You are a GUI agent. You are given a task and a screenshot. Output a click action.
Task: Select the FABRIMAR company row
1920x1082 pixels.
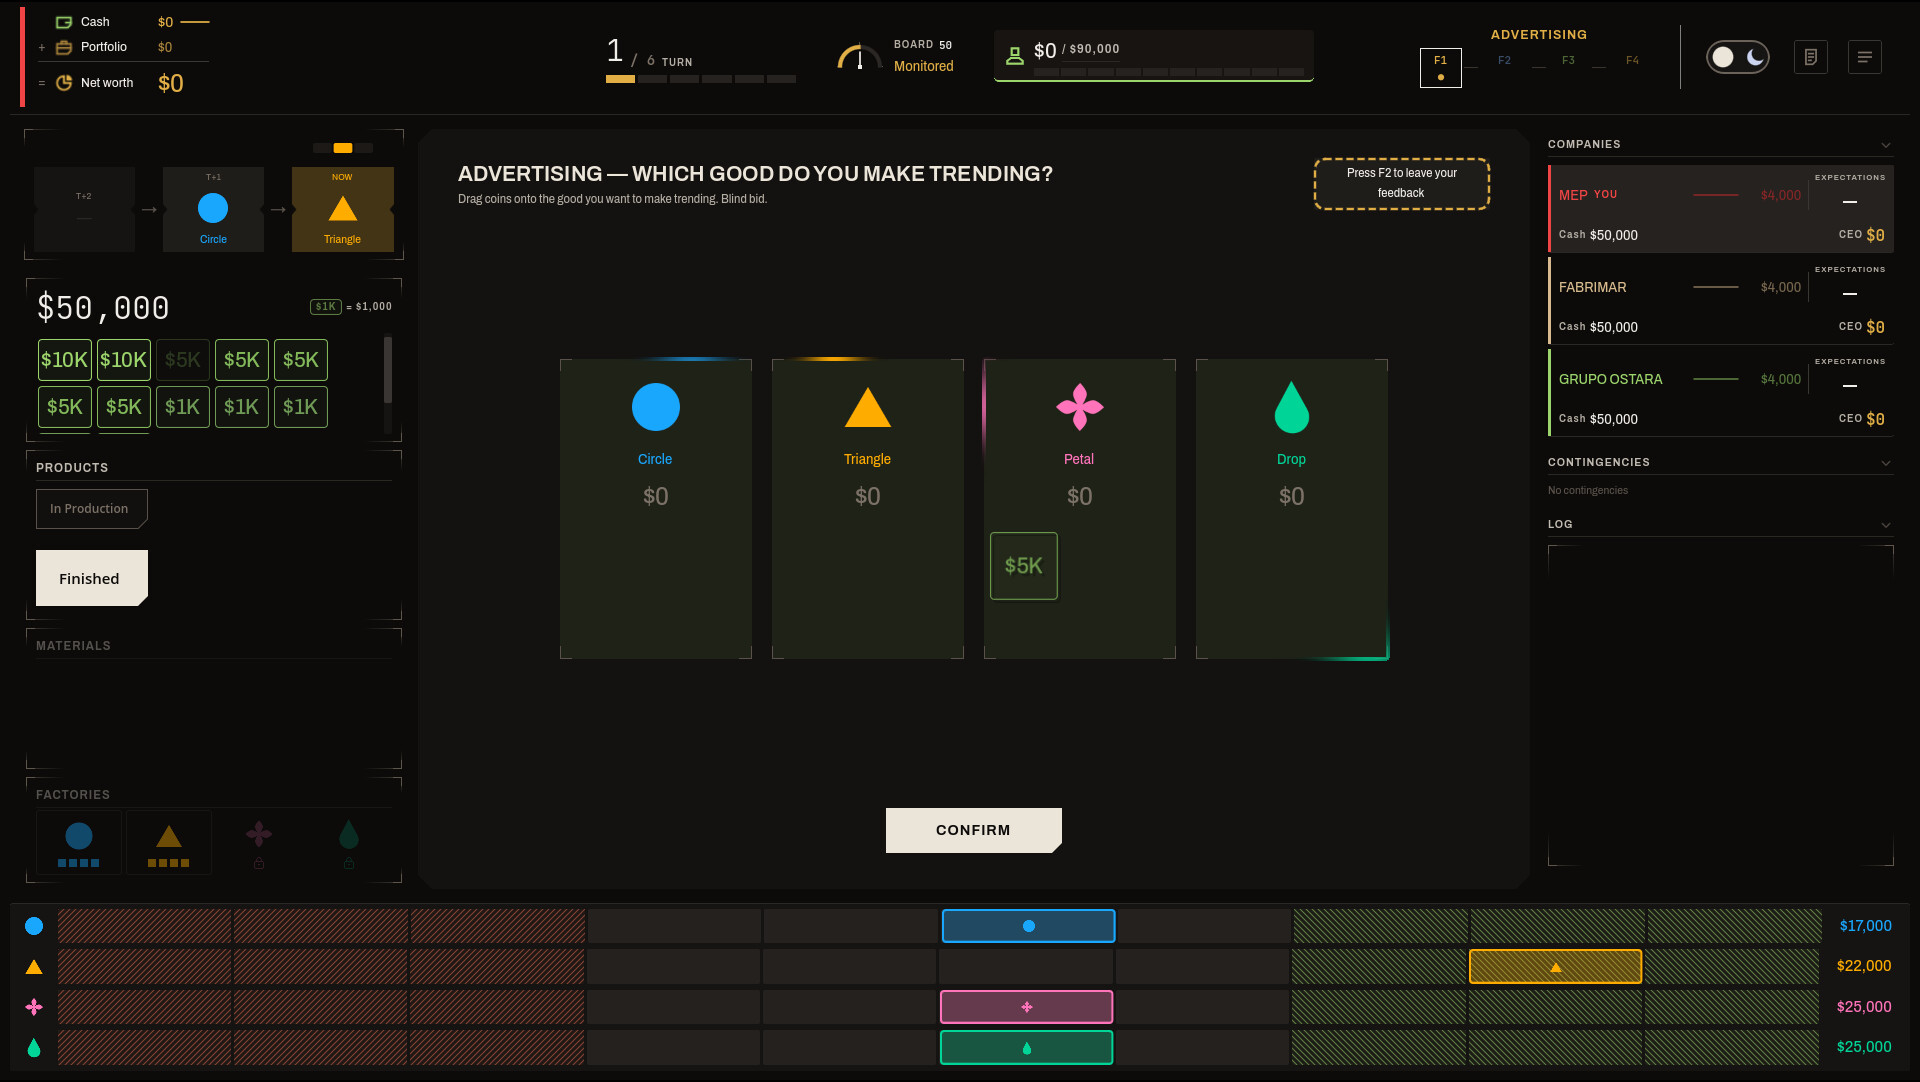pyautogui.click(x=1721, y=301)
